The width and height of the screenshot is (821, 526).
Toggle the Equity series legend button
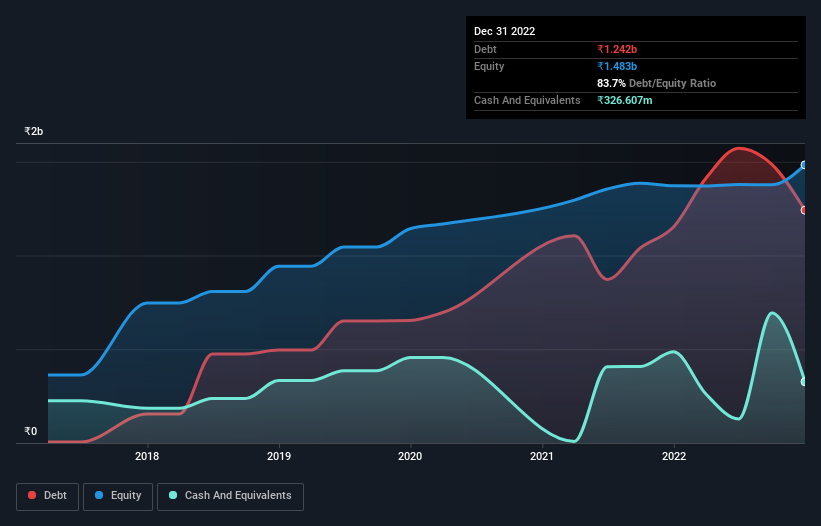tap(118, 496)
